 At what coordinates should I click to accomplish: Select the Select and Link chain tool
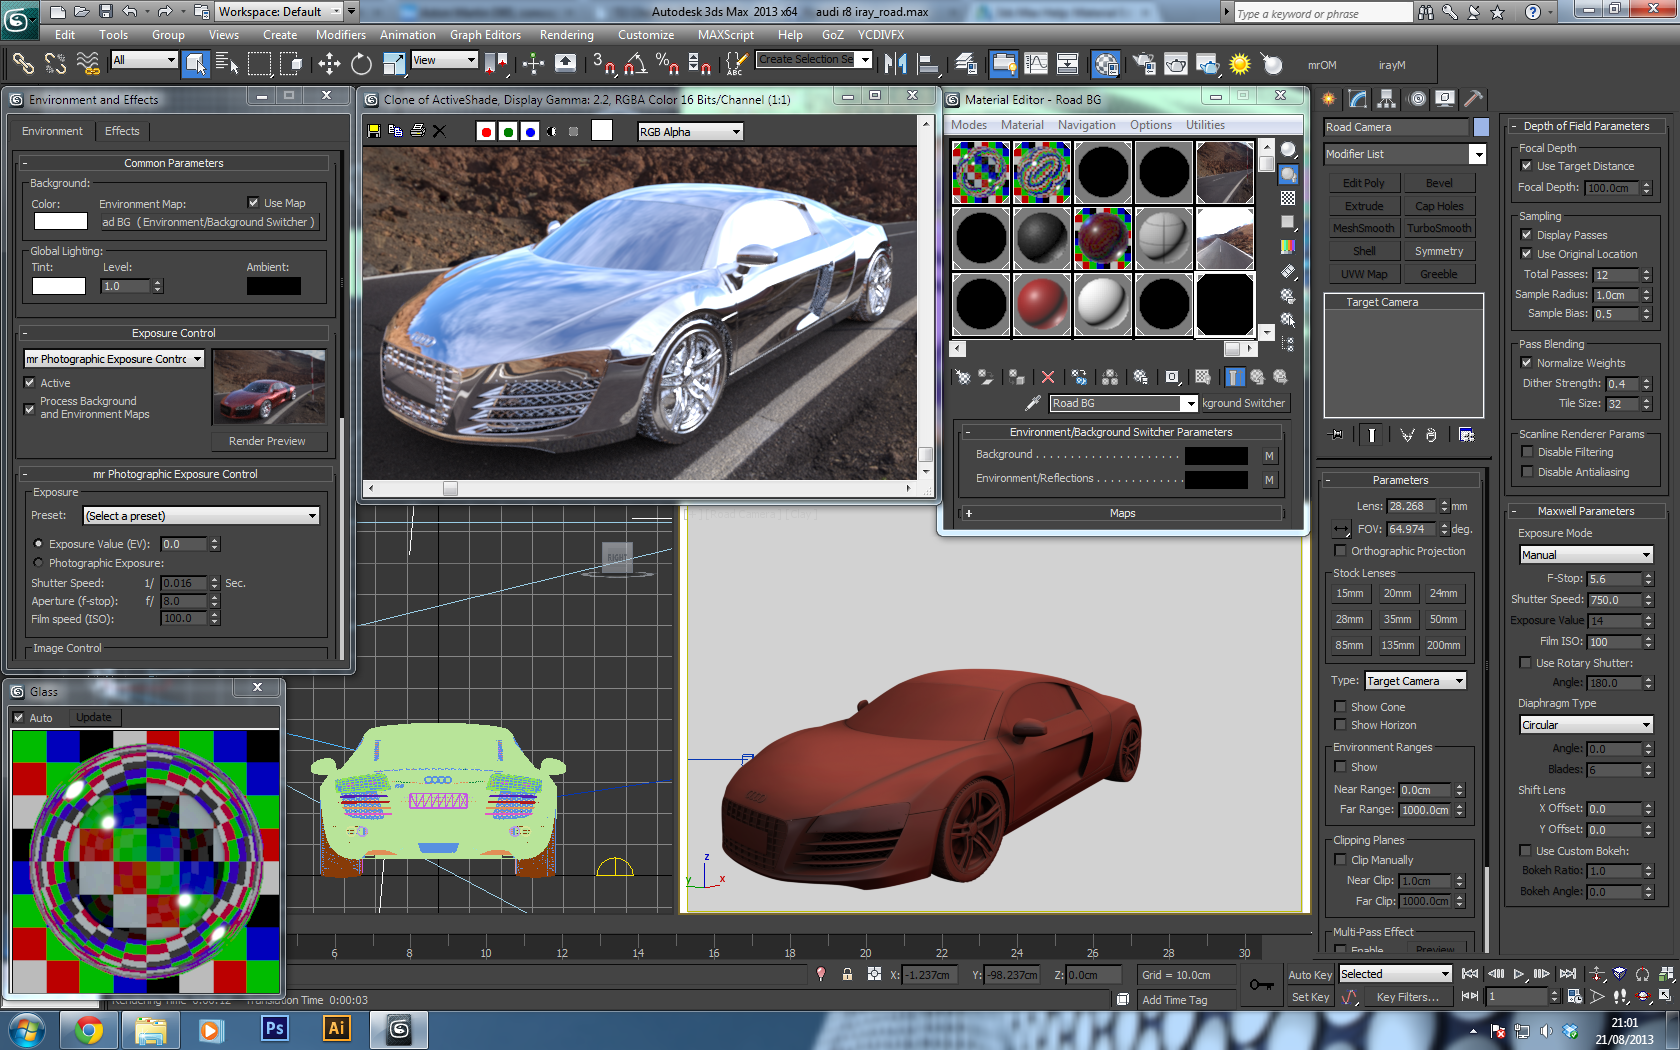(x=22, y=64)
